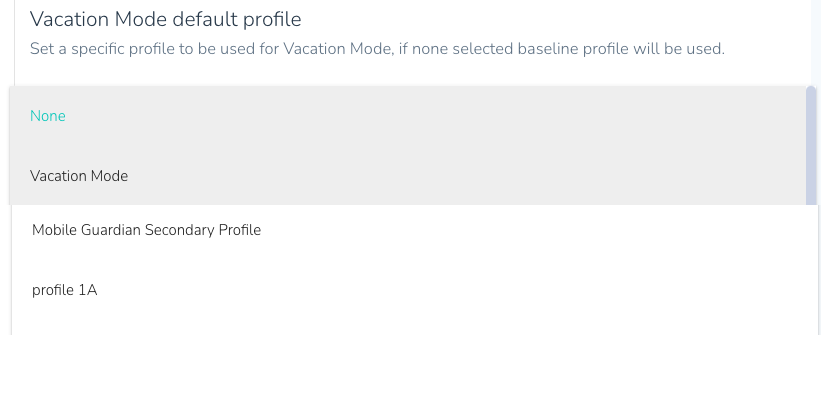
Task: Click the profile 1A row
Action: (400, 290)
